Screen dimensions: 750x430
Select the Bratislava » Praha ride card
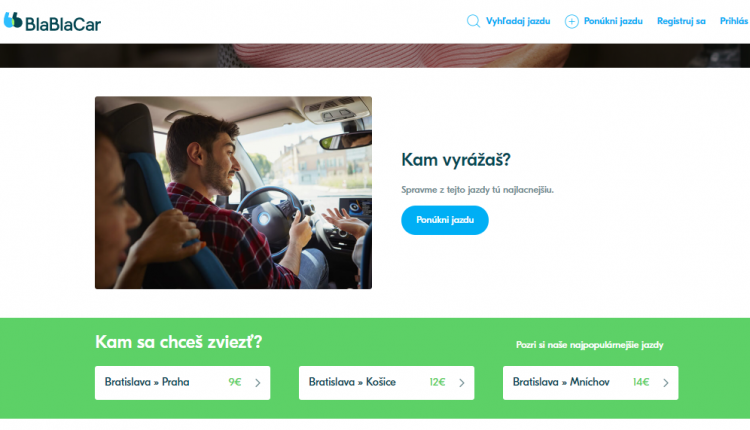tap(182, 383)
